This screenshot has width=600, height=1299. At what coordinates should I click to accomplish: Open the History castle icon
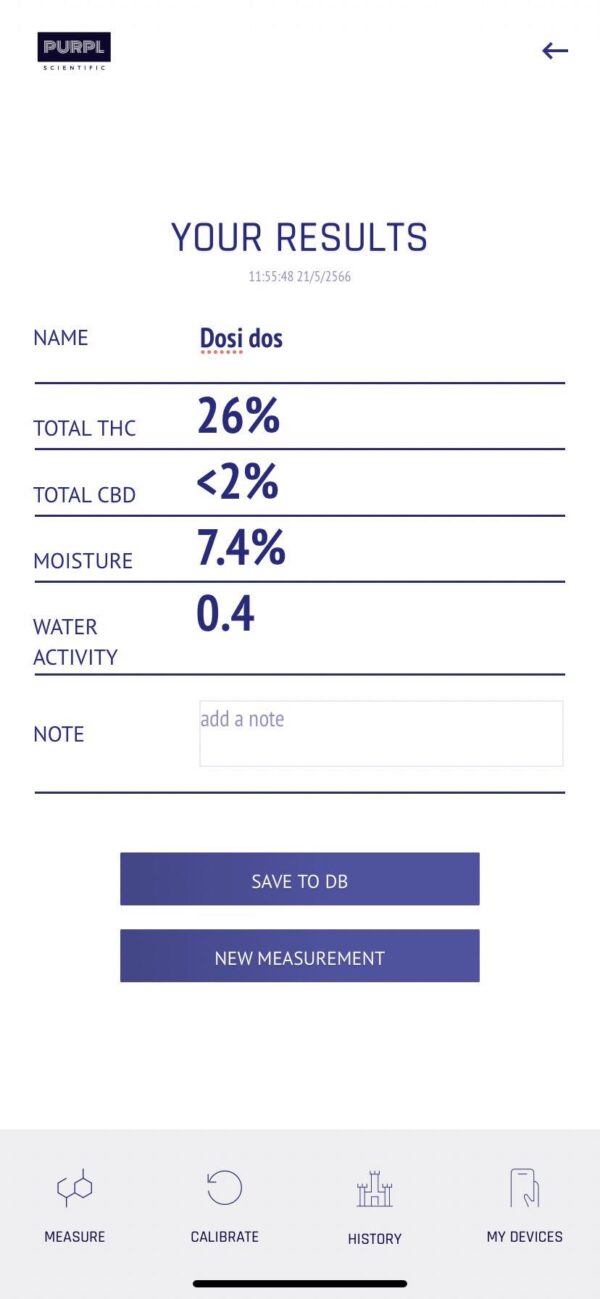[375, 1189]
